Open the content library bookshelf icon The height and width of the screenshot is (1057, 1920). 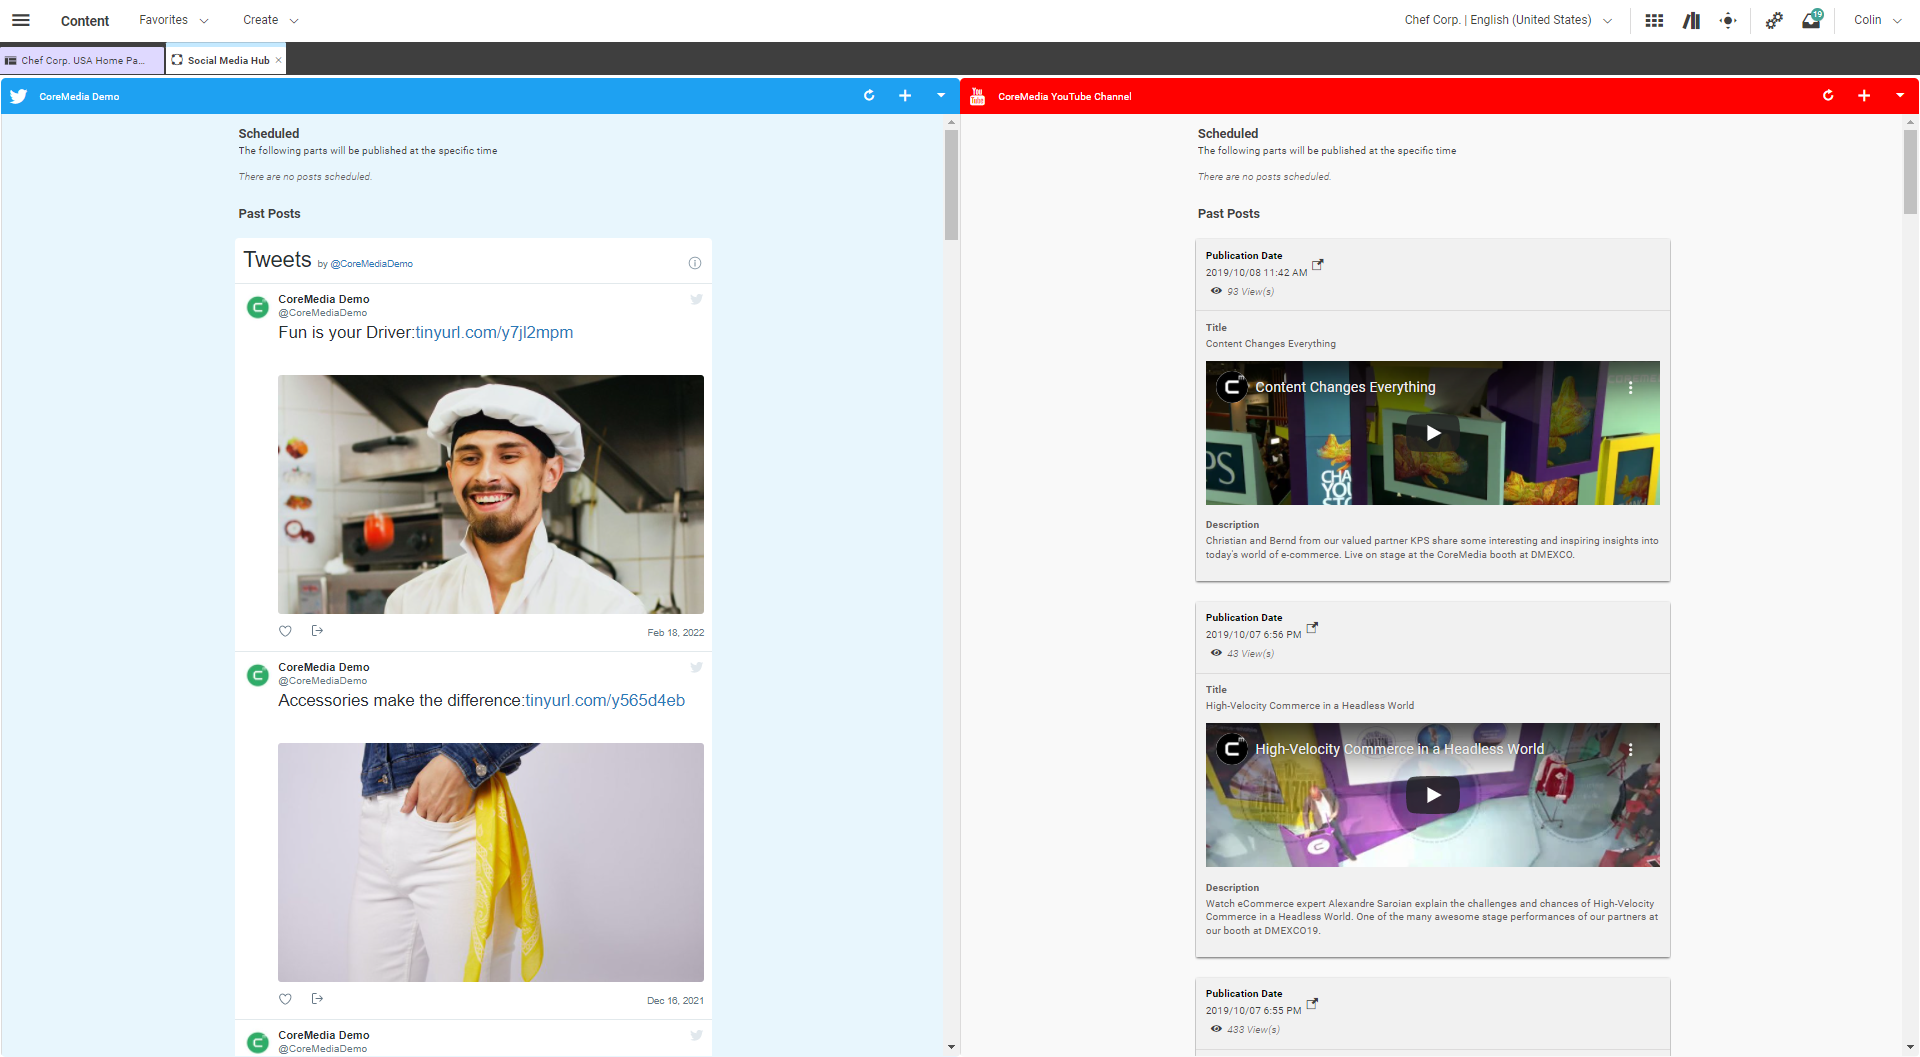pyautogui.click(x=1691, y=20)
